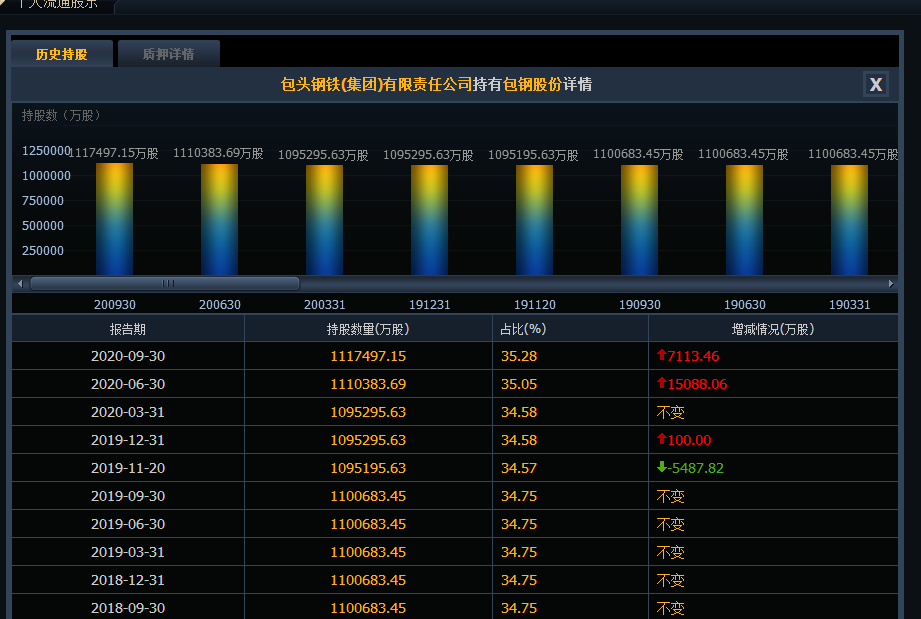Select the 200930 bar in the chart

115,219
